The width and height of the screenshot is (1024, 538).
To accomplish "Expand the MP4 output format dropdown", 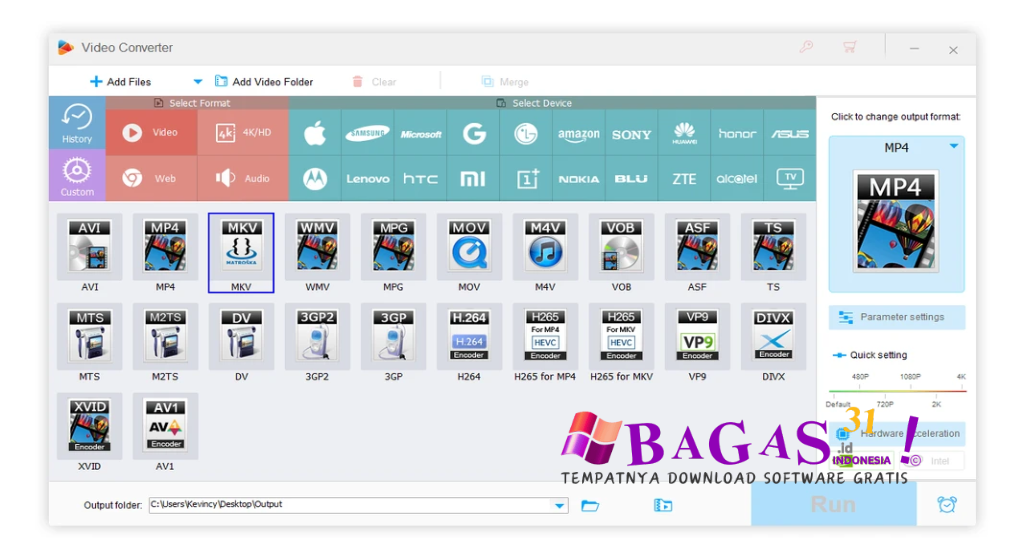I will [954, 147].
